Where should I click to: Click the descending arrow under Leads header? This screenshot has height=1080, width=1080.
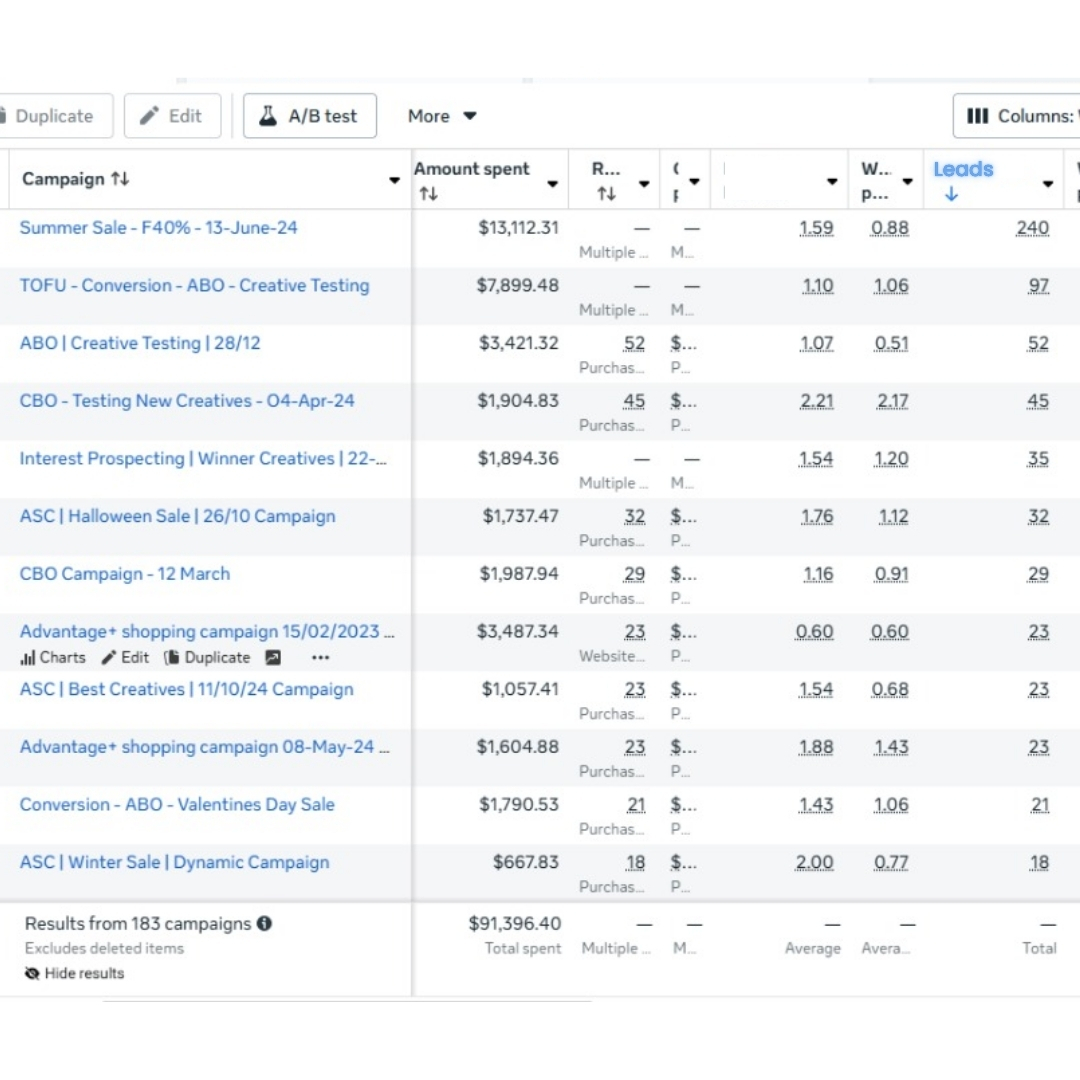point(950,195)
